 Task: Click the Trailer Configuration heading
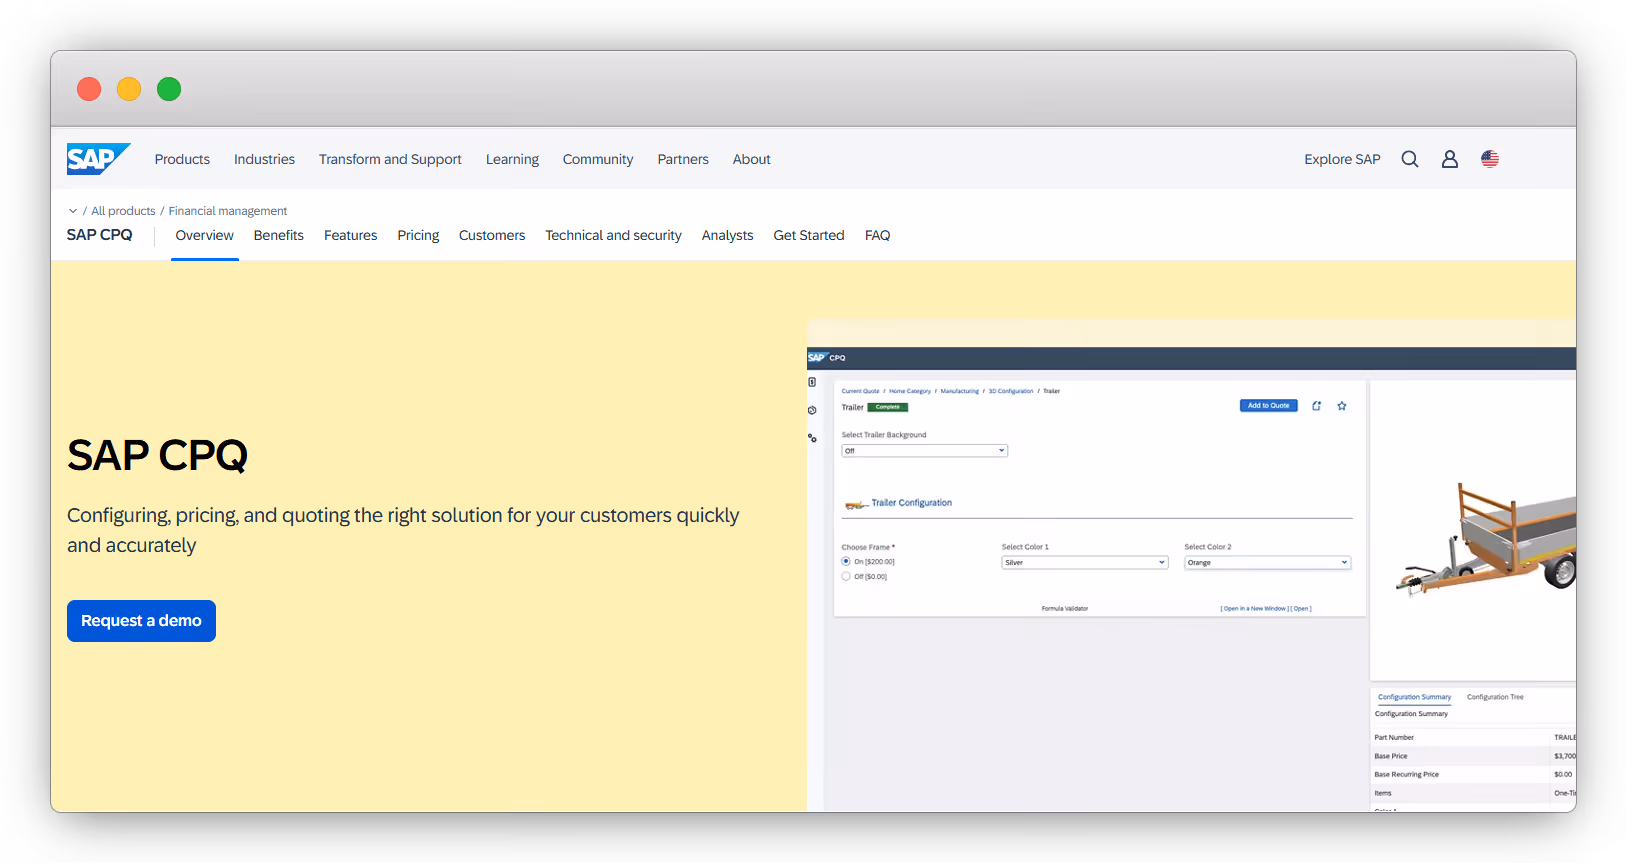(912, 503)
